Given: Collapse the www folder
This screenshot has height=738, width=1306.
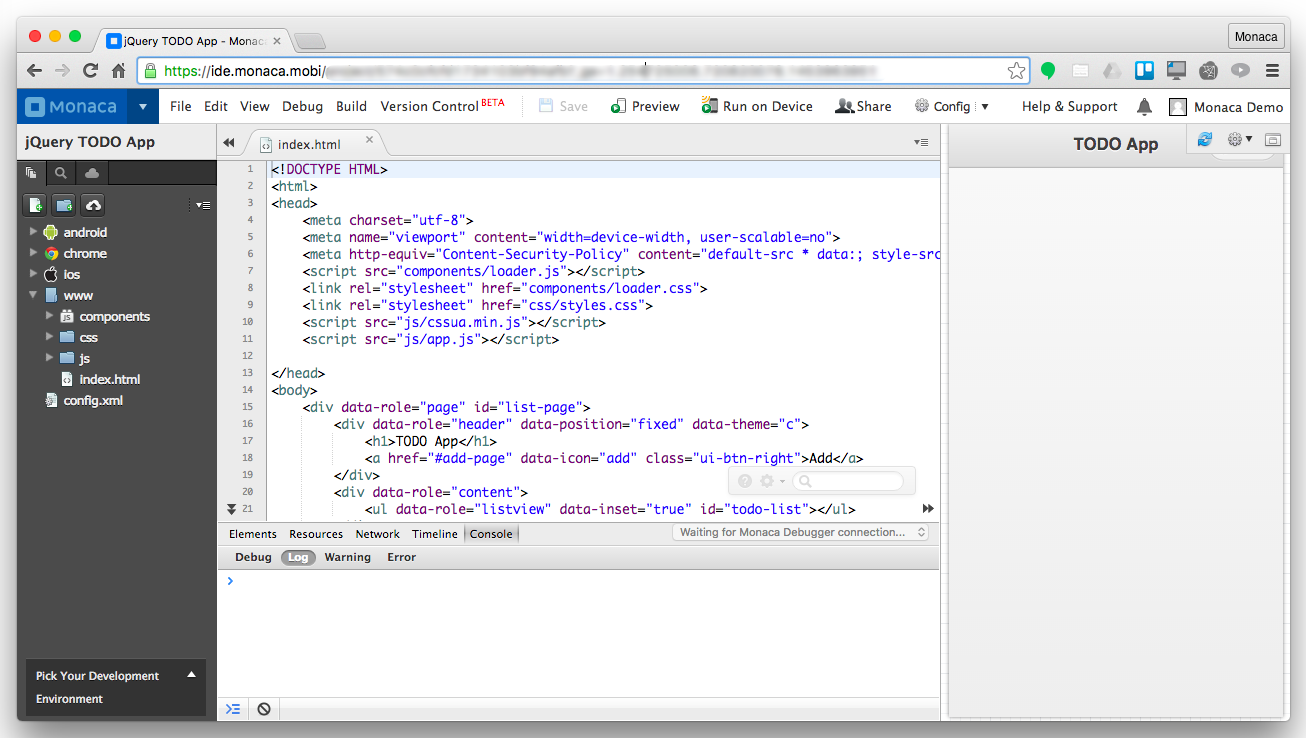Looking at the screenshot, I should click(33, 295).
